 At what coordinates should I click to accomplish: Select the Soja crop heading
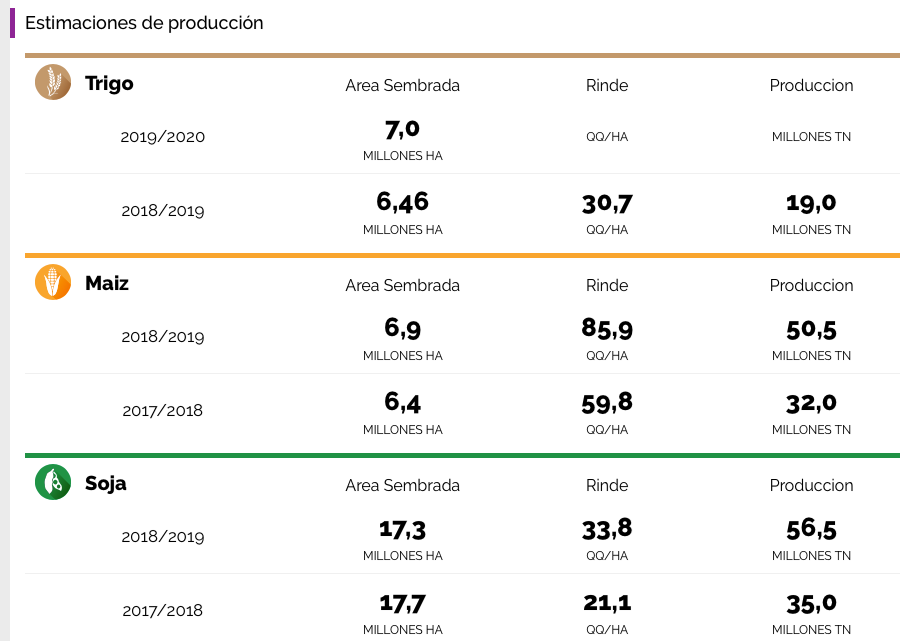pos(106,483)
